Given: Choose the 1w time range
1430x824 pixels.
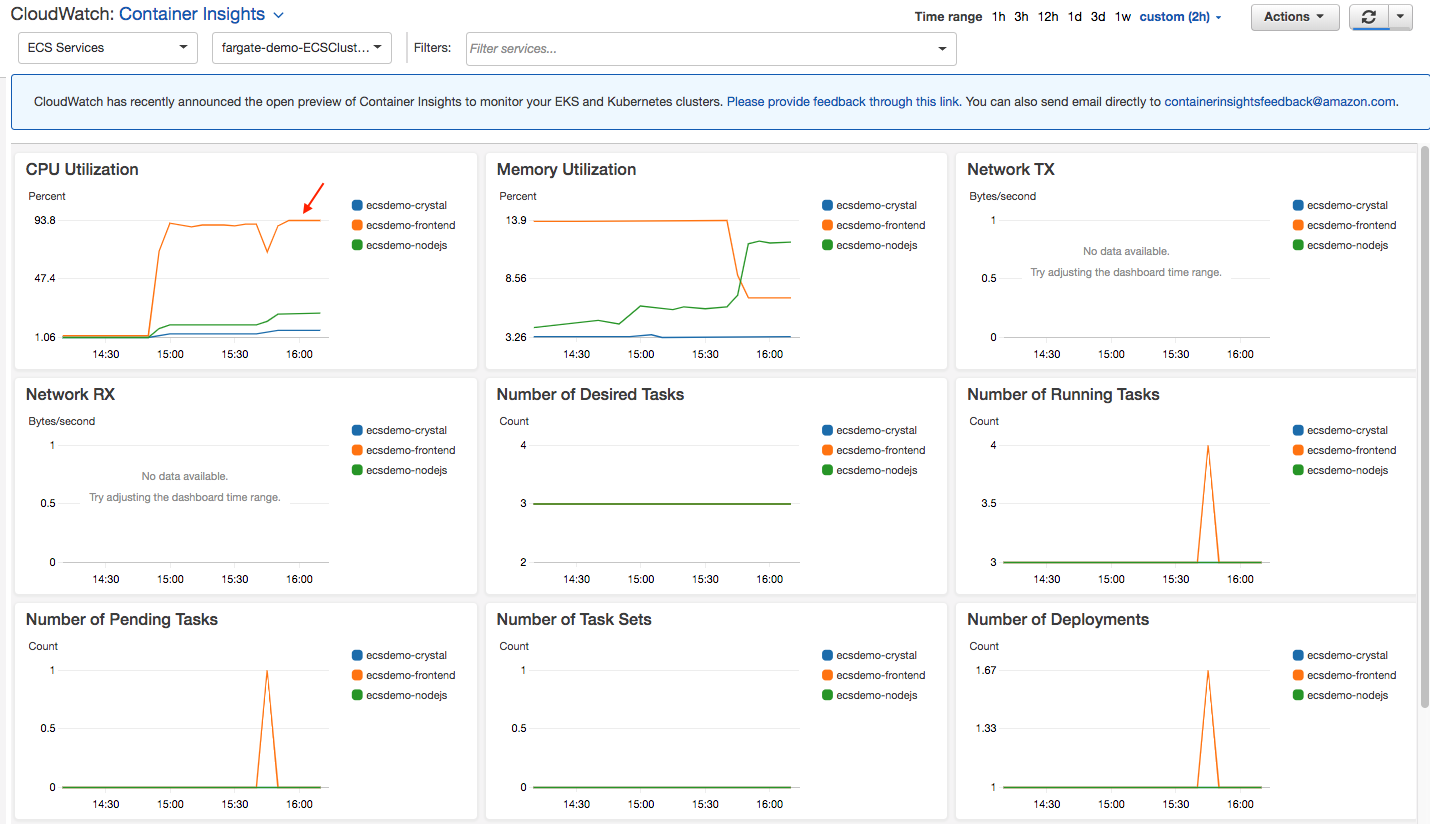Looking at the screenshot, I should [1123, 17].
